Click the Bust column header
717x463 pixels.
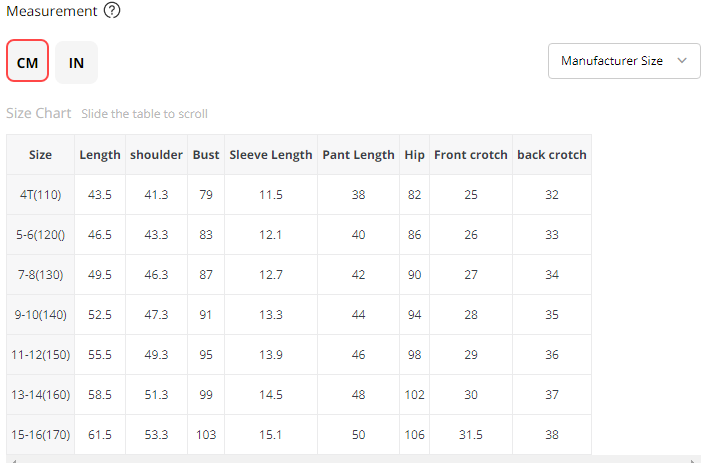pos(206,155)
